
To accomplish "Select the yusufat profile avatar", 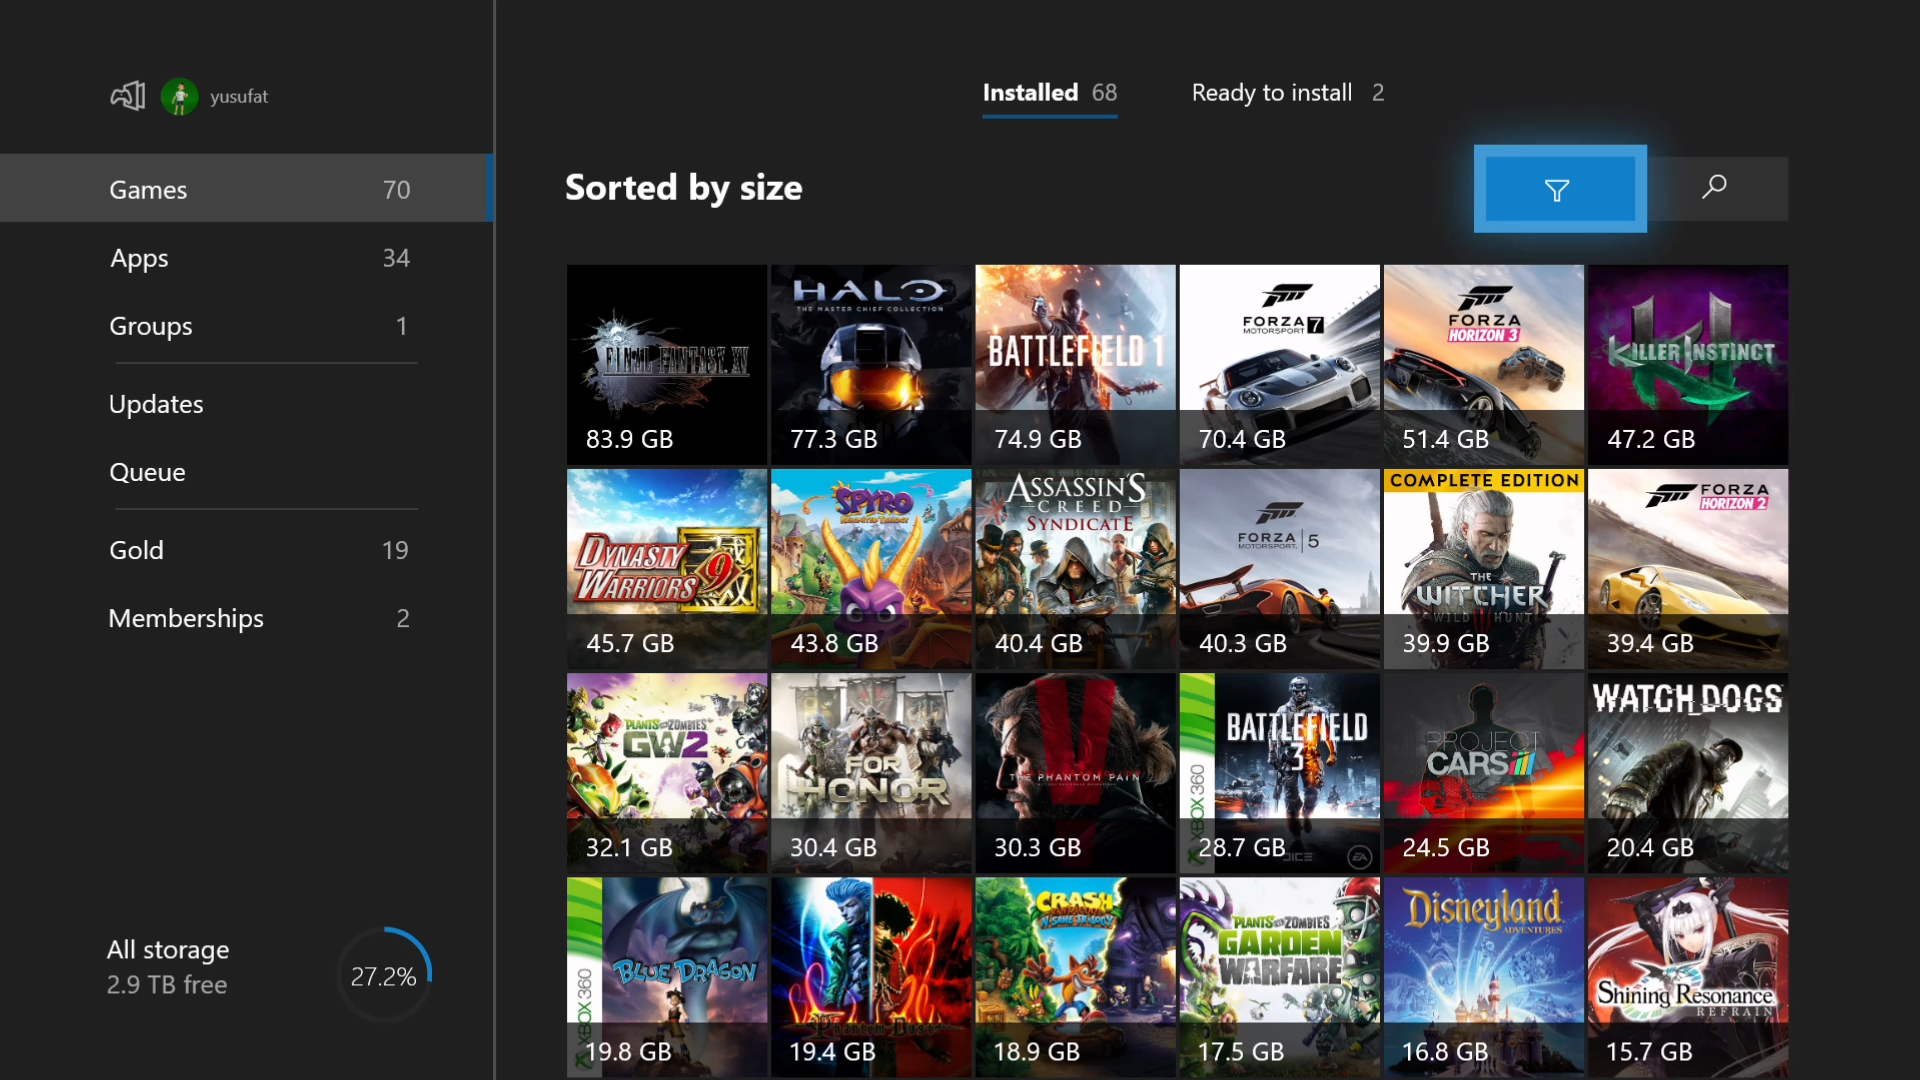I will pyautogui.click(x=179, y=97).
